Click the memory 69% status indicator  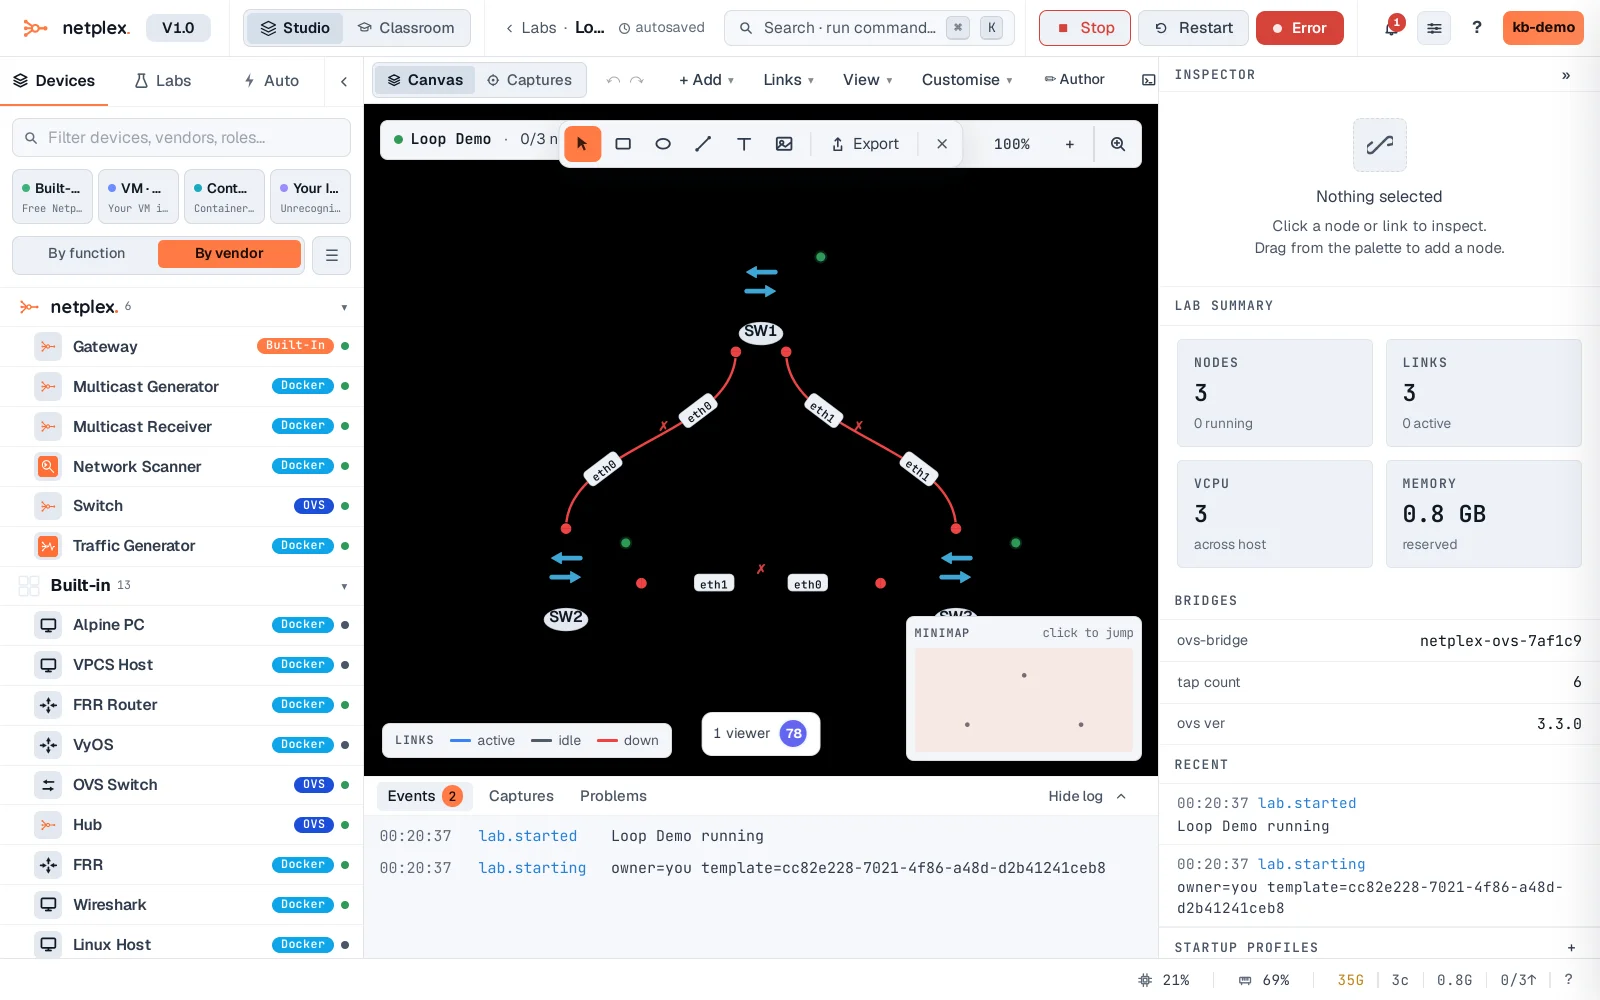(1264, 980)
